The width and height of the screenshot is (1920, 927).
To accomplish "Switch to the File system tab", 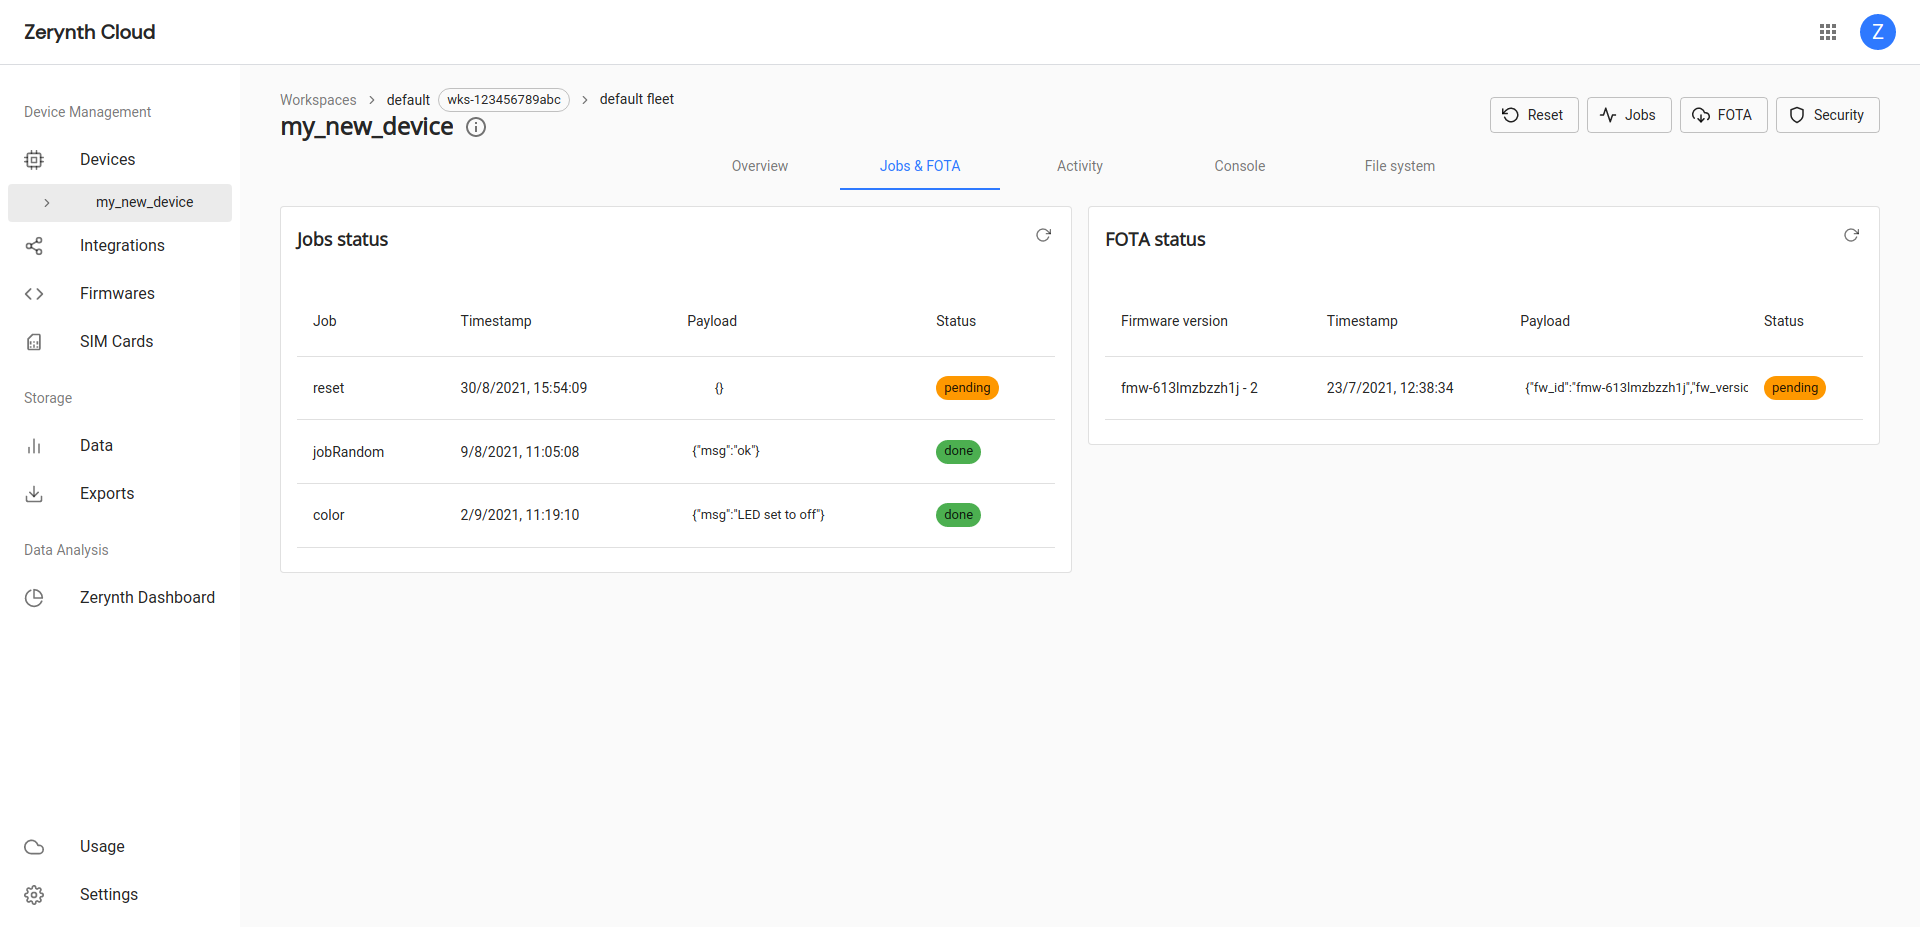I will [x=1400, y=166].
